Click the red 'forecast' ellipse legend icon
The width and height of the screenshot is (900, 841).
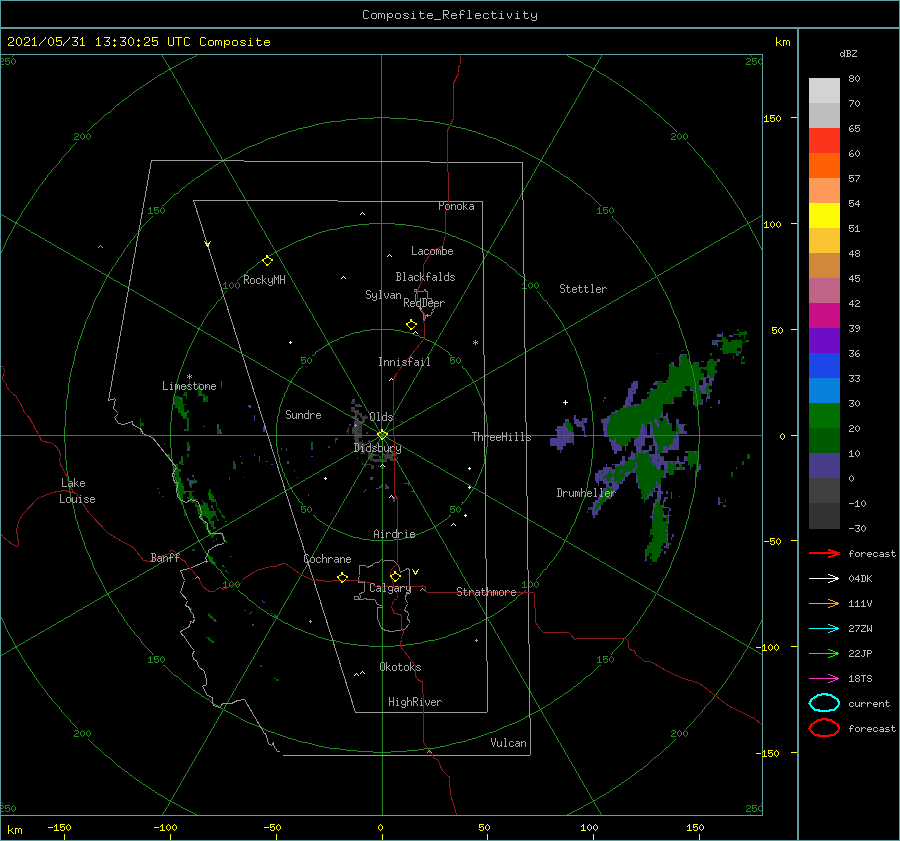click(x=824, y=728)
